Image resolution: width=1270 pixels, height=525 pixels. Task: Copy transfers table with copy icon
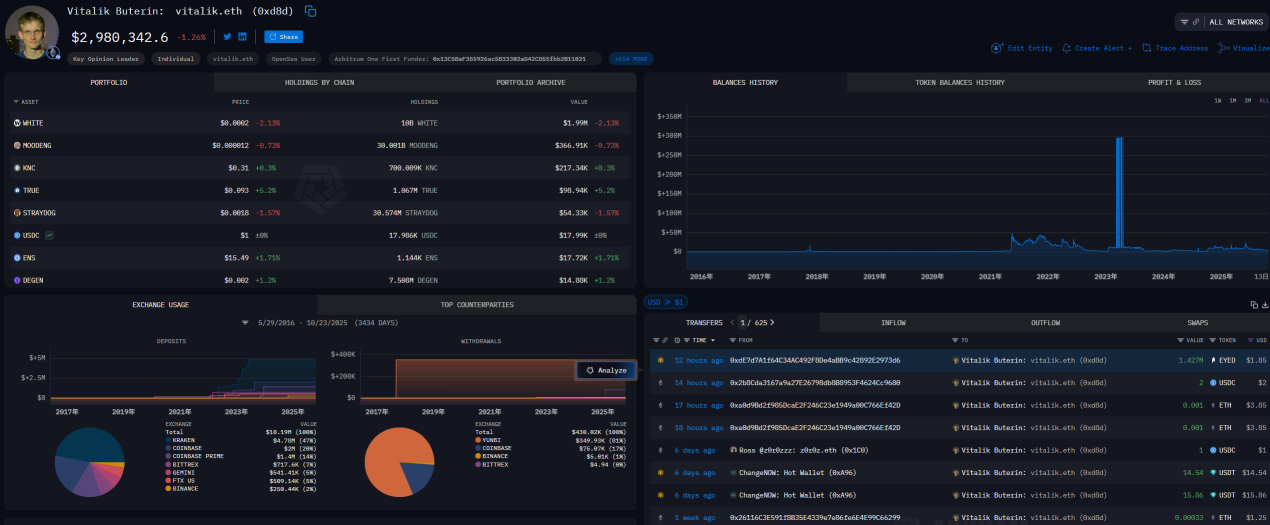[1254, 305]
